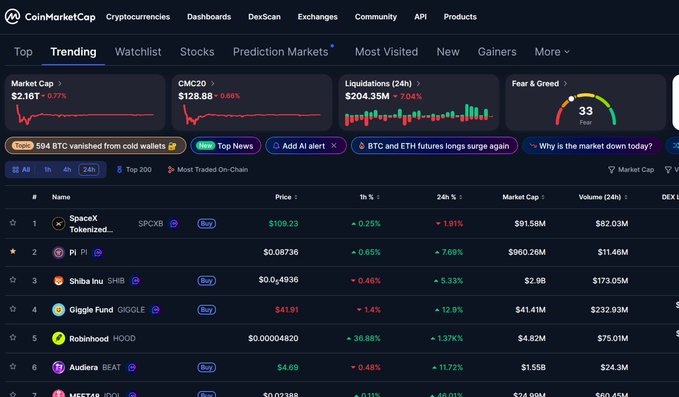Image resolution: width=679 pixels, height=397 pixels.
Task: Unstar Pi from the watchlist
Action: [x=13, y=251]
